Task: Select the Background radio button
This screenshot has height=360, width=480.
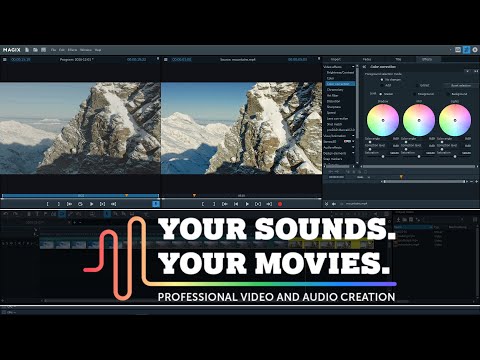Action: 448,94
